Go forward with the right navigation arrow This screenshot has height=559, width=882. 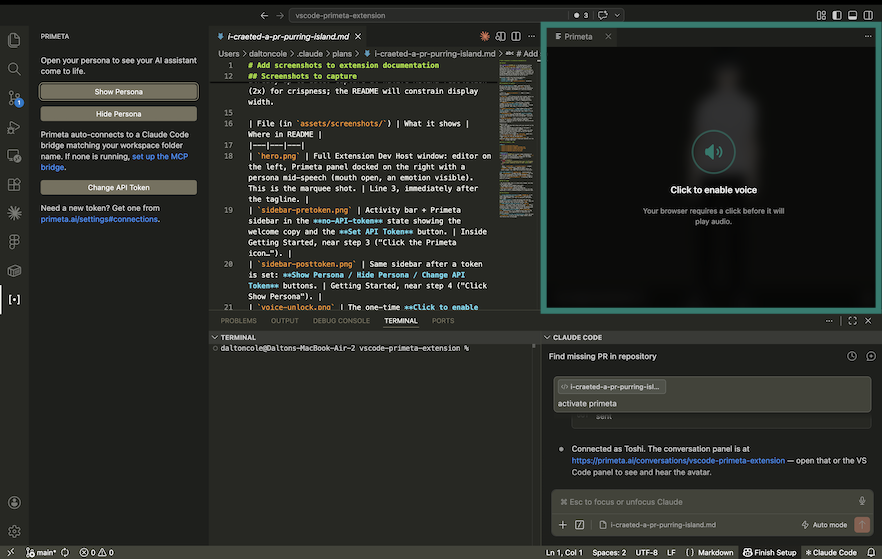tap(280, 15)
